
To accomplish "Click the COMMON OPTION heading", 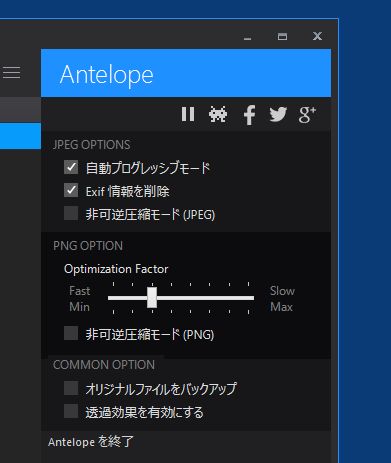I will click(x=104, y=365).
